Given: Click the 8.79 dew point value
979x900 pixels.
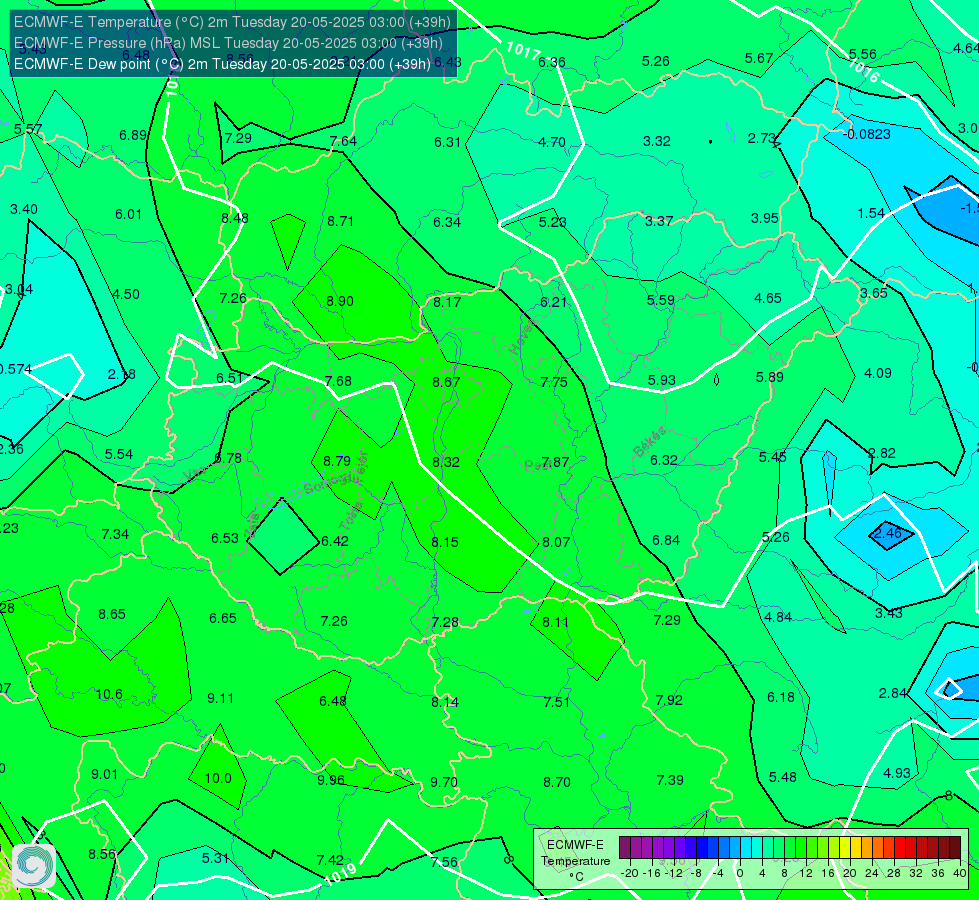Looking at the screenshot, I should 337,461.
